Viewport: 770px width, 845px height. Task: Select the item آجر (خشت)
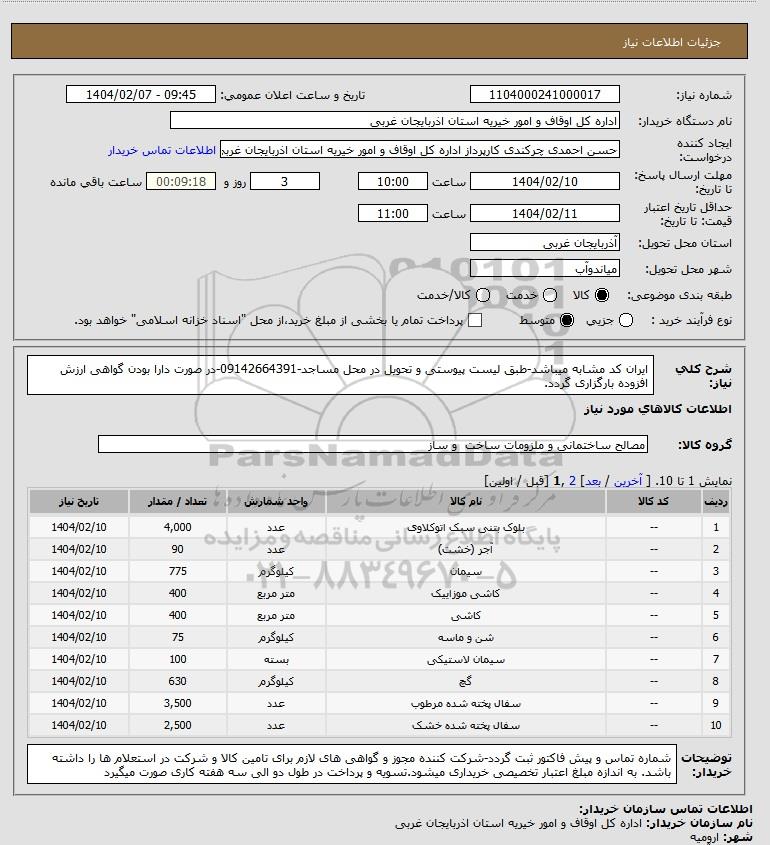click(466, 549)
